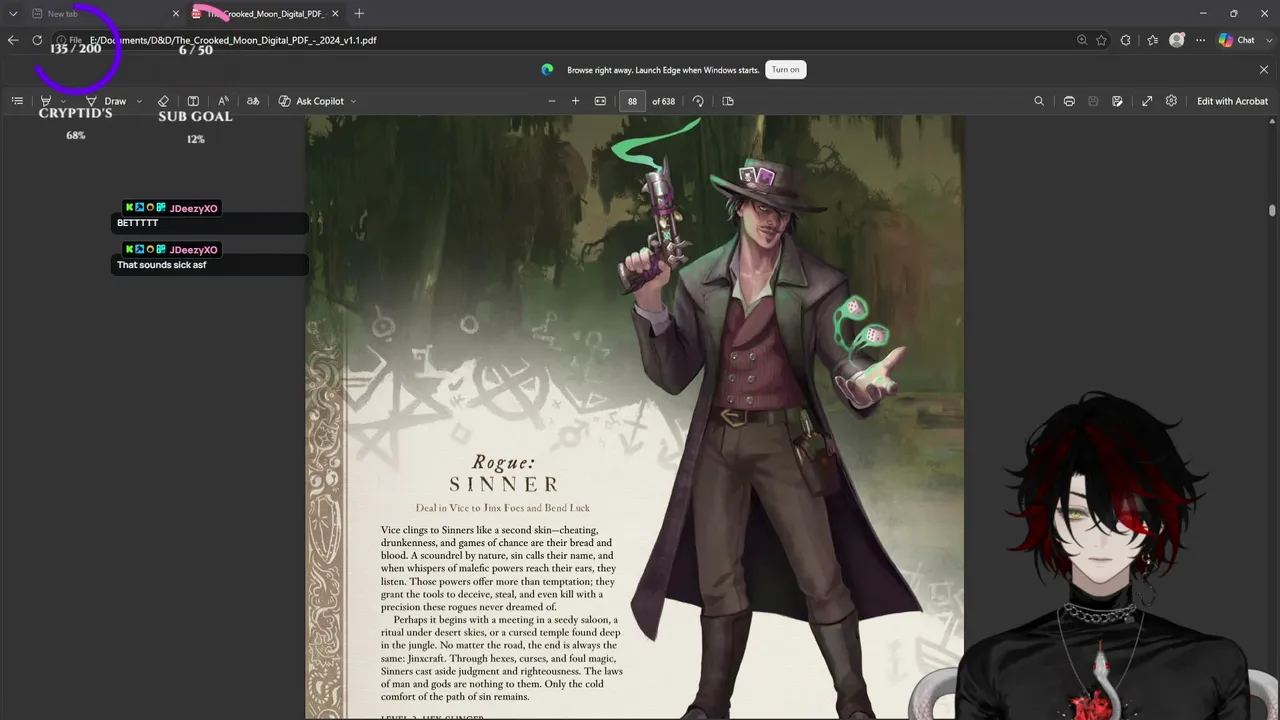Close the Crooked_Moon_Digital_PDF tab
The height and width of the screenshot is (720, 1280).
tap(335, 14)
